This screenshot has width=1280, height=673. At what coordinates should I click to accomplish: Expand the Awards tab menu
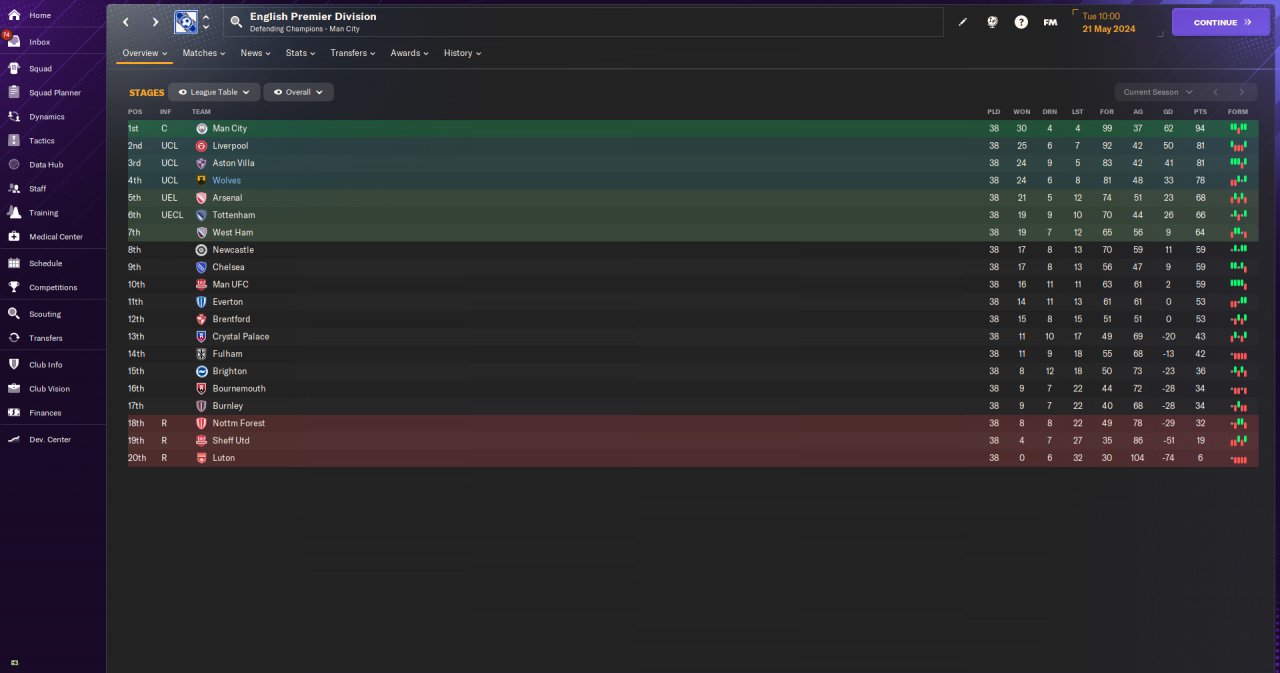[409, 53]
